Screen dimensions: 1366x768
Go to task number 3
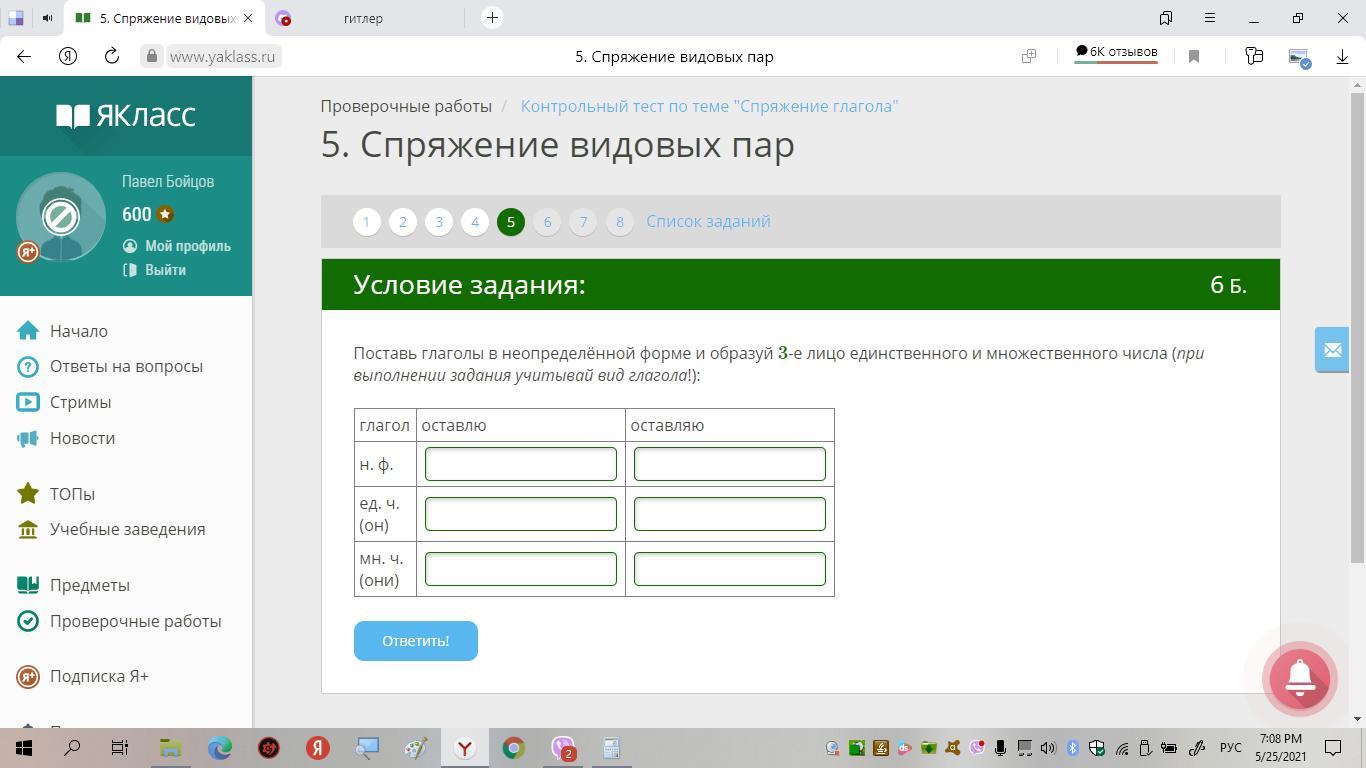(x=439, y=222)
